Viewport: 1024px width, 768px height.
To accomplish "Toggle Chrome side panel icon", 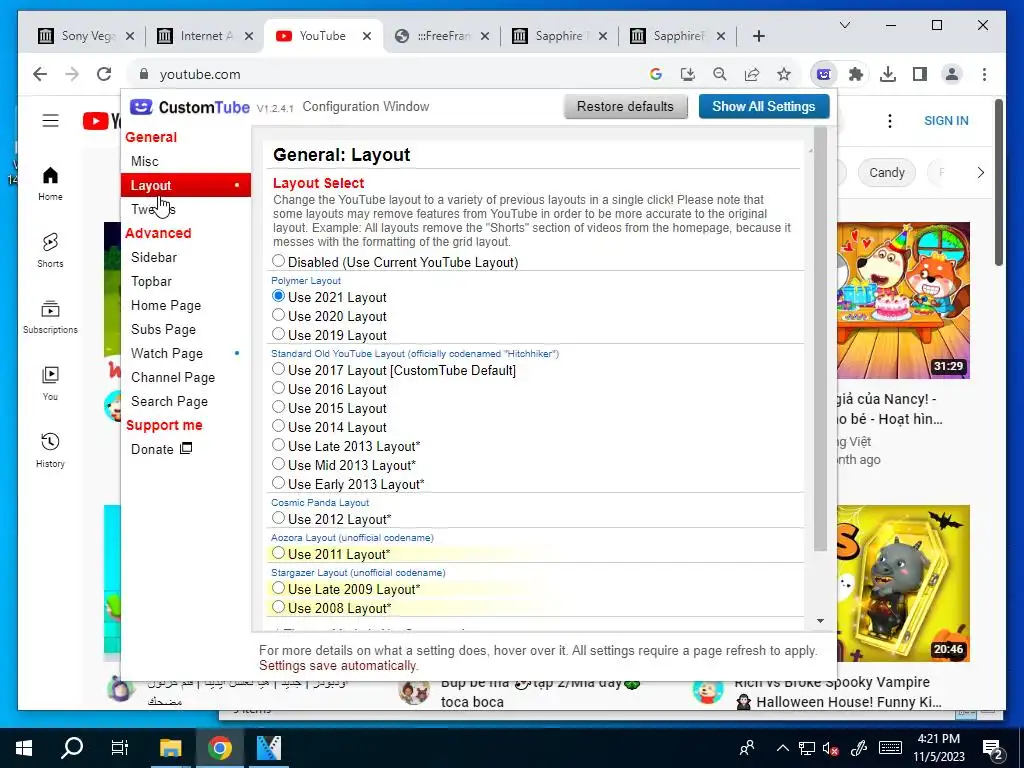I will (920, 74).
